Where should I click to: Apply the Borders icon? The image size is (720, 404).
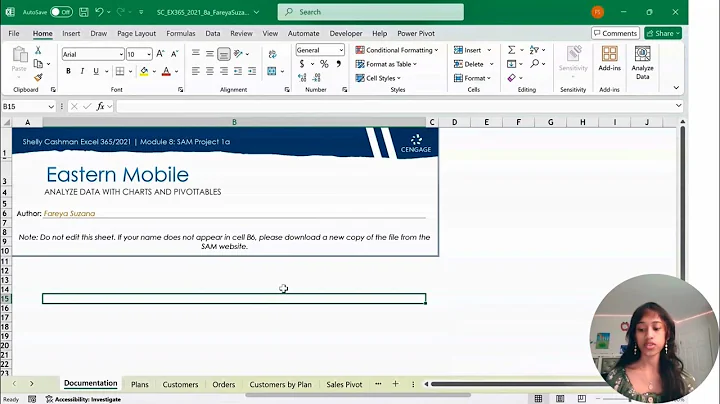(120, 71)
